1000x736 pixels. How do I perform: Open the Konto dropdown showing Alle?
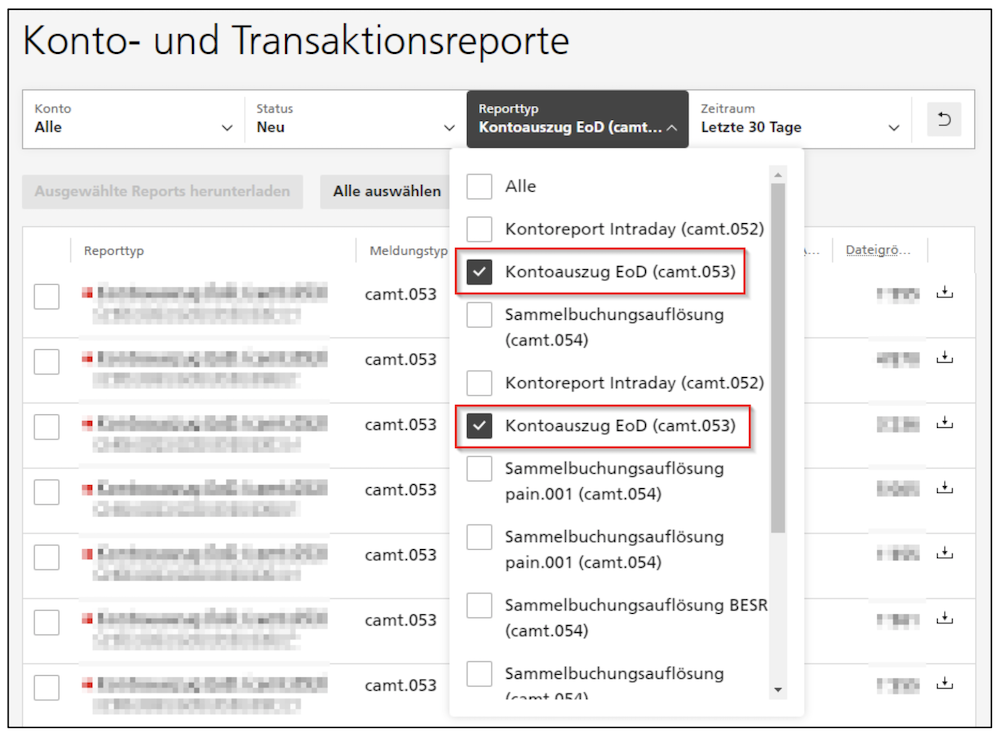(133, 119)
